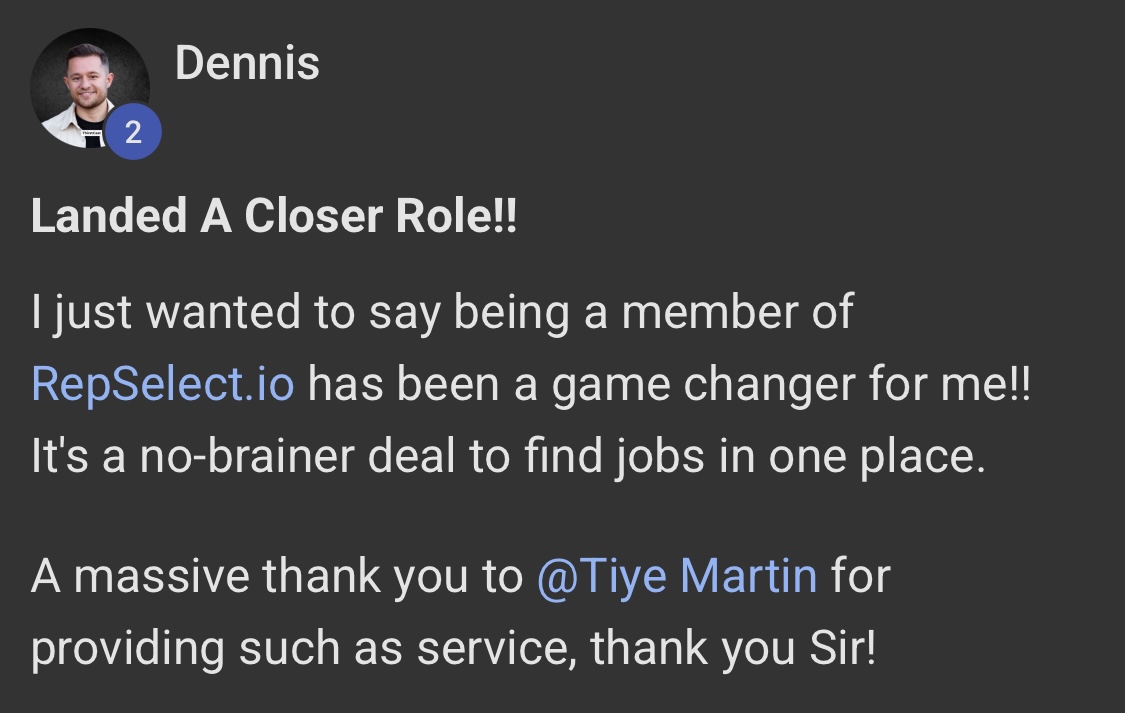
Task: Click the @Tiye Martin mention
Action: 677,576
